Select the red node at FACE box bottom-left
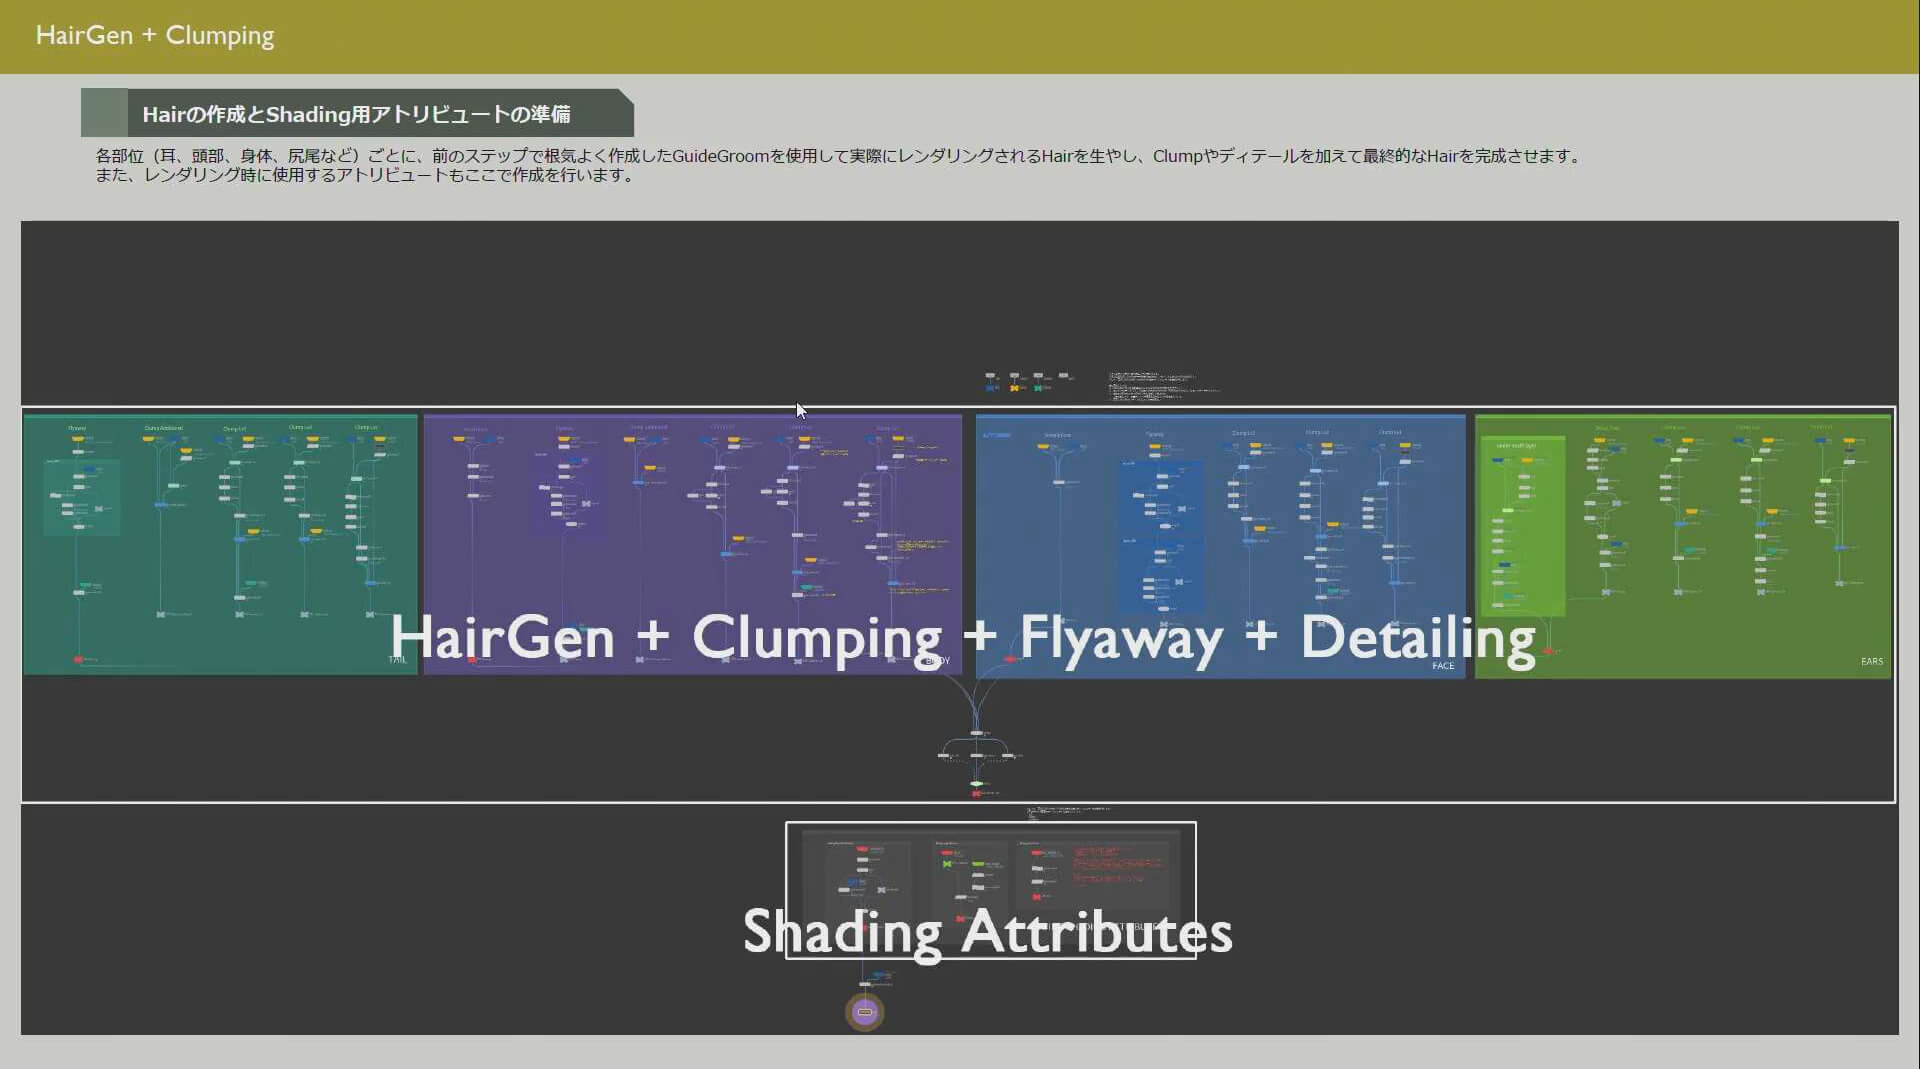Viewport: 1920px width, 1069px height. [x=1009, y=659]
